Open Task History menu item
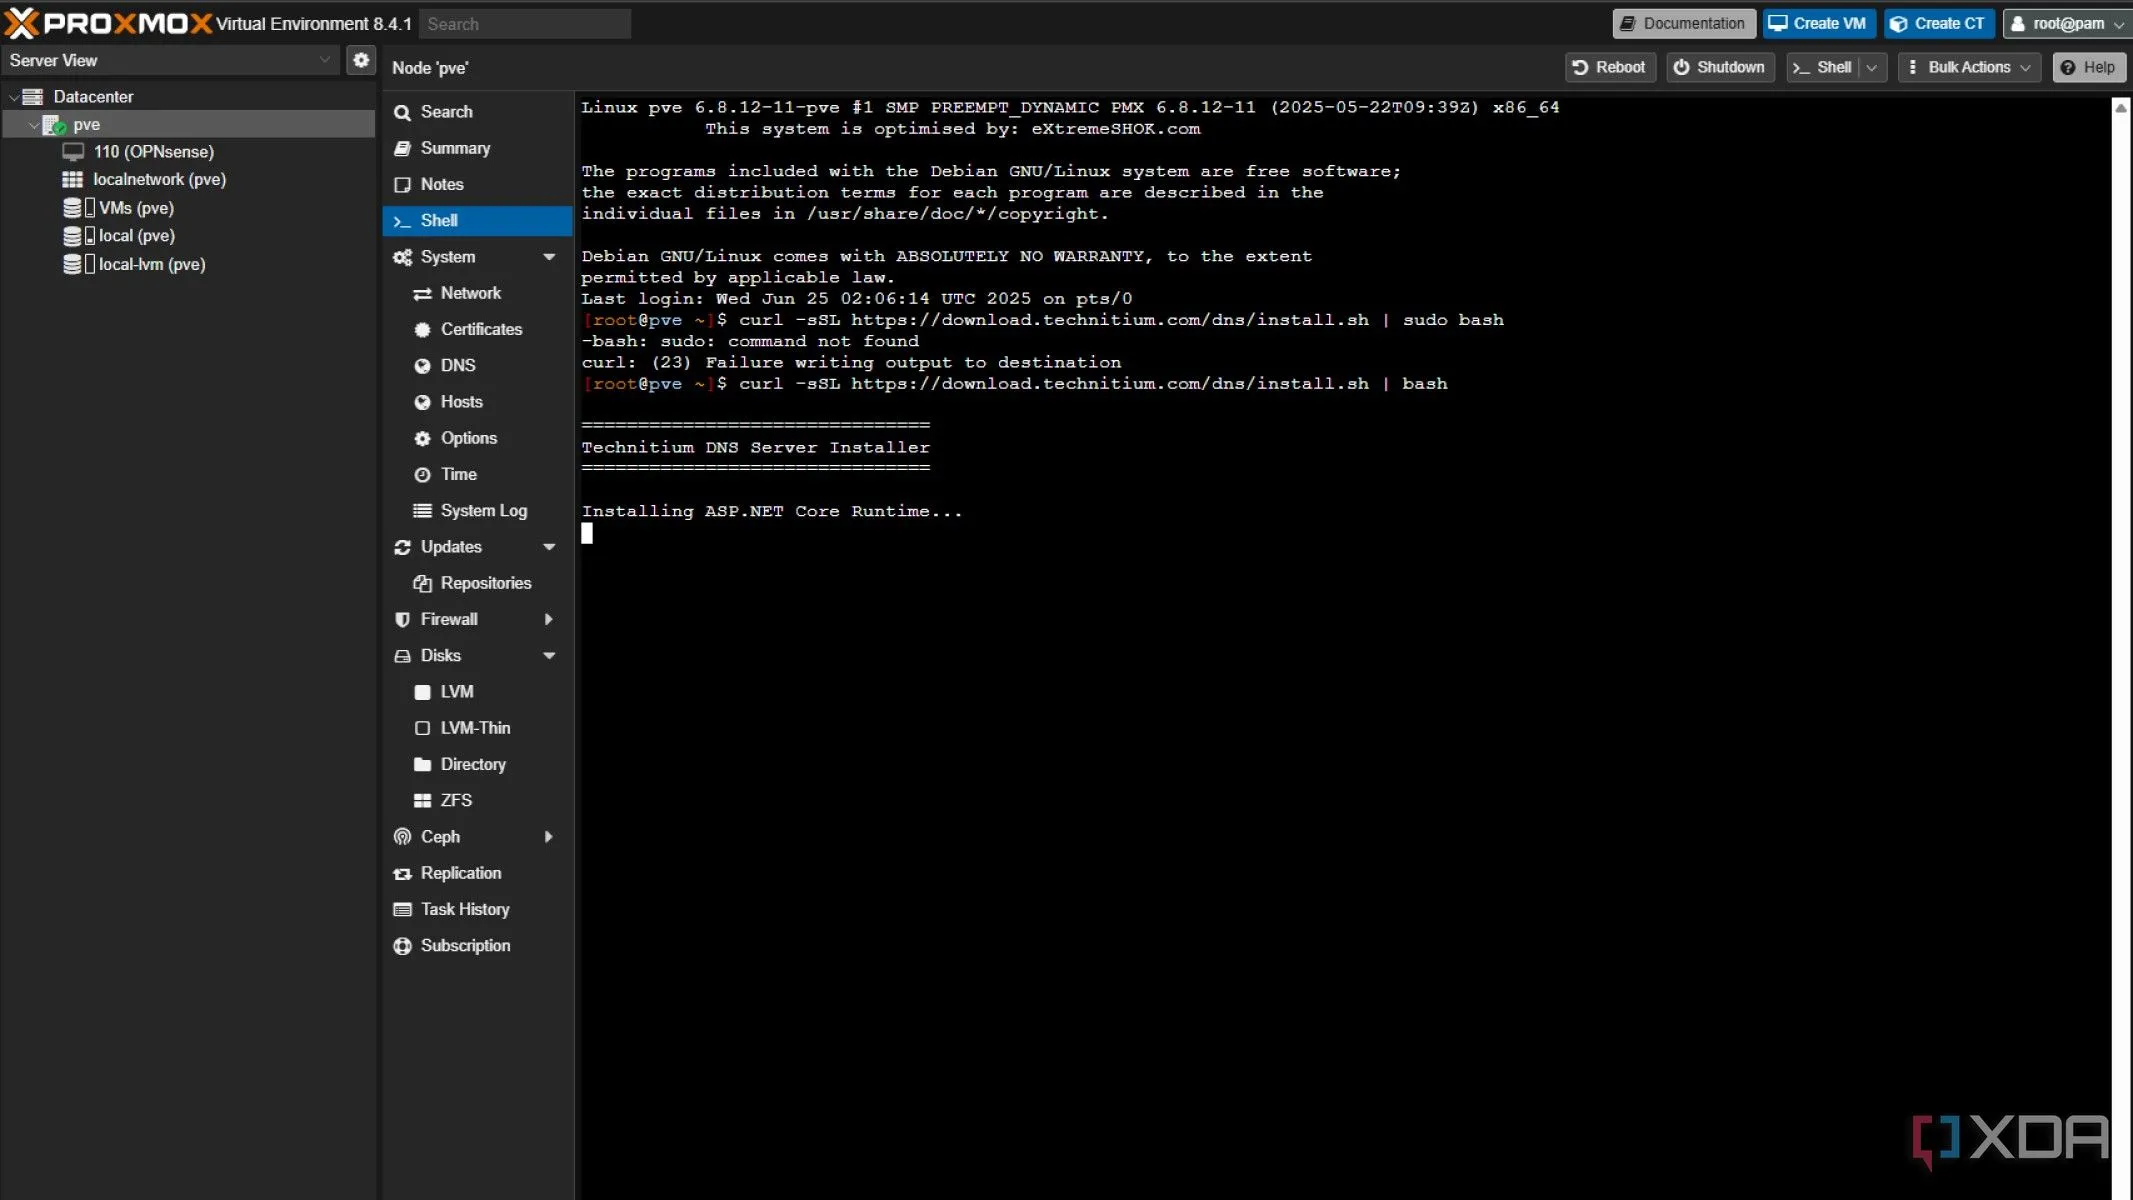Viewport: 2133px width, 1200px height. [464, 909]
